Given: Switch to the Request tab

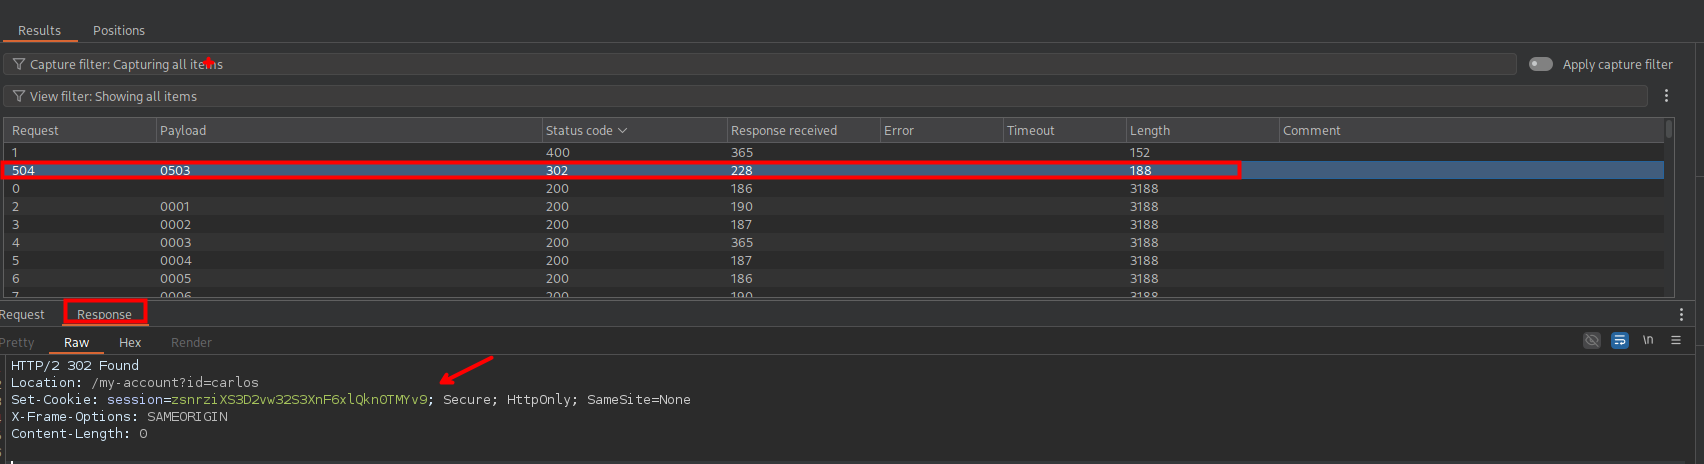Looking at the screenshot, I should click(23, 314).
